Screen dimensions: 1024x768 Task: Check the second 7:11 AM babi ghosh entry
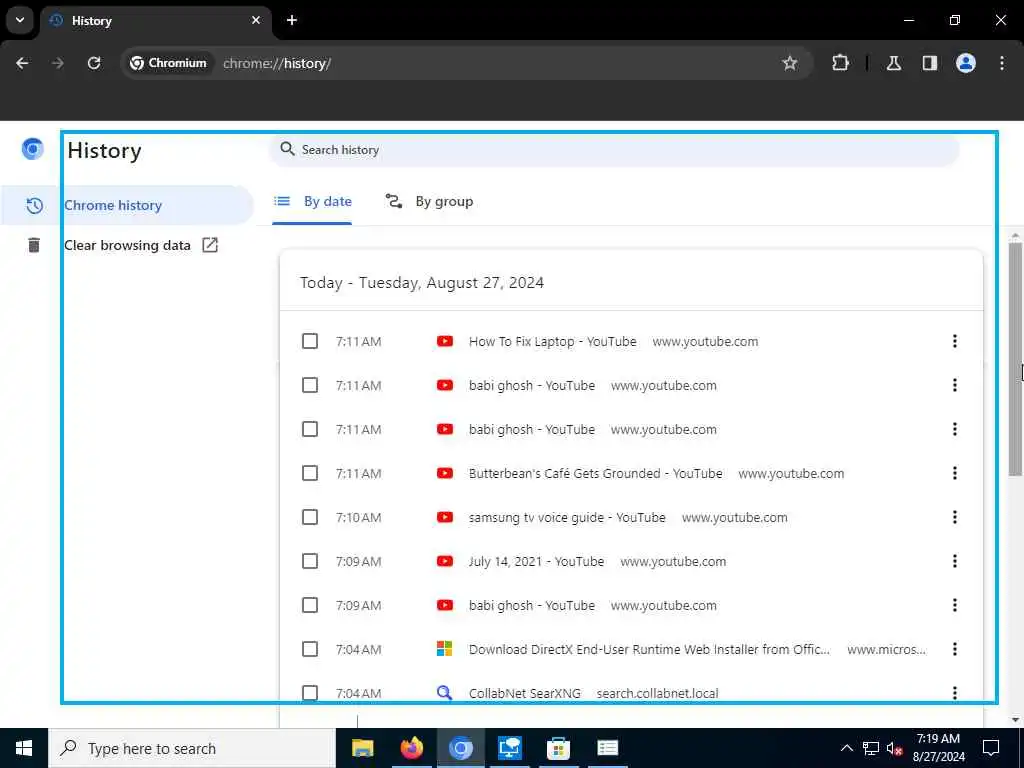310,429
